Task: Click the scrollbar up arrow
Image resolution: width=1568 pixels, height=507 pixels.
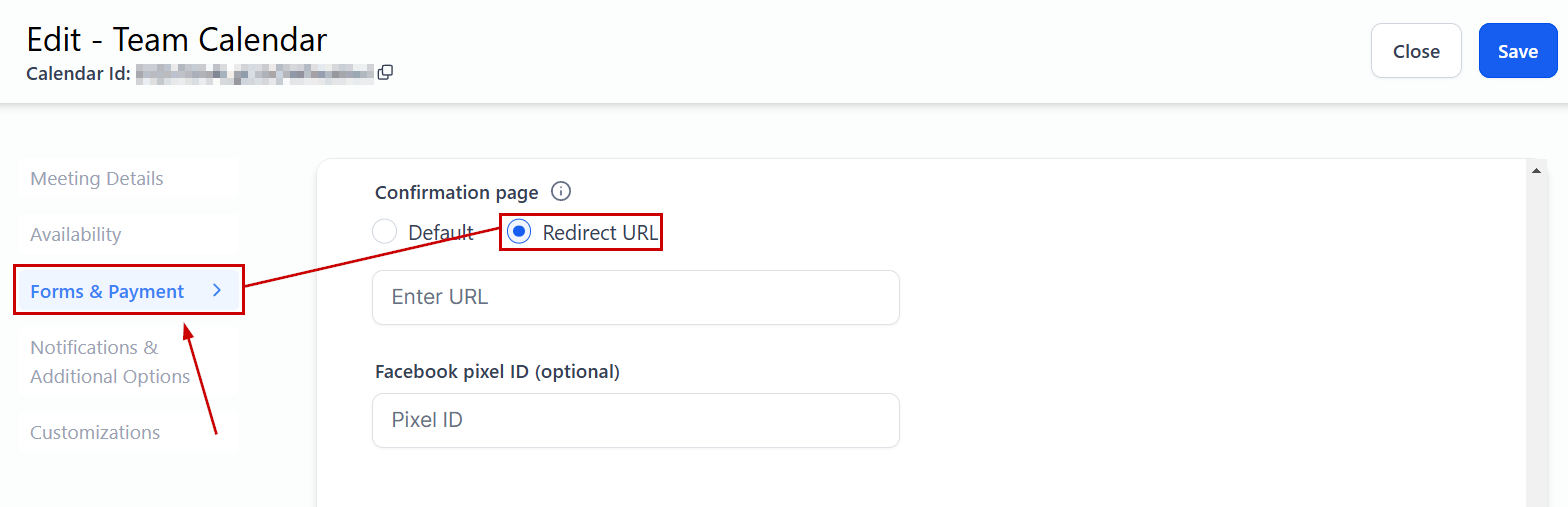Action: [x=1535, y=171]
